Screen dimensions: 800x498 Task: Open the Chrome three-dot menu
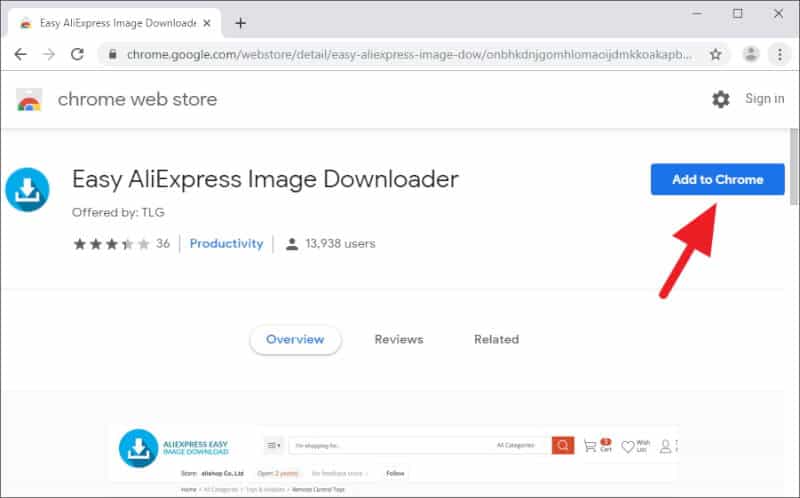780,54
